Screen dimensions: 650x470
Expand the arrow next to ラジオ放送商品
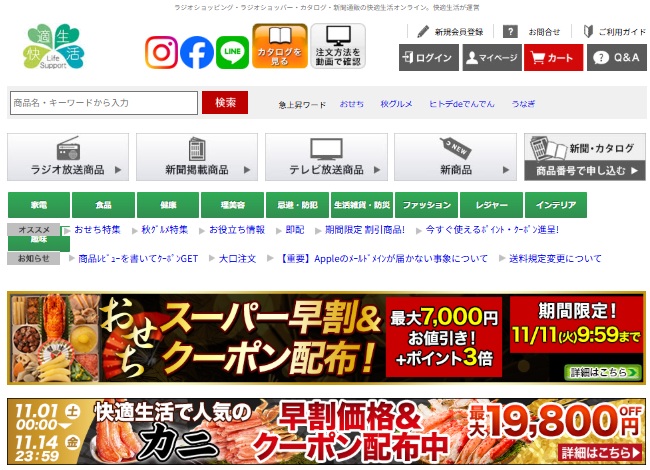point(118,170)
